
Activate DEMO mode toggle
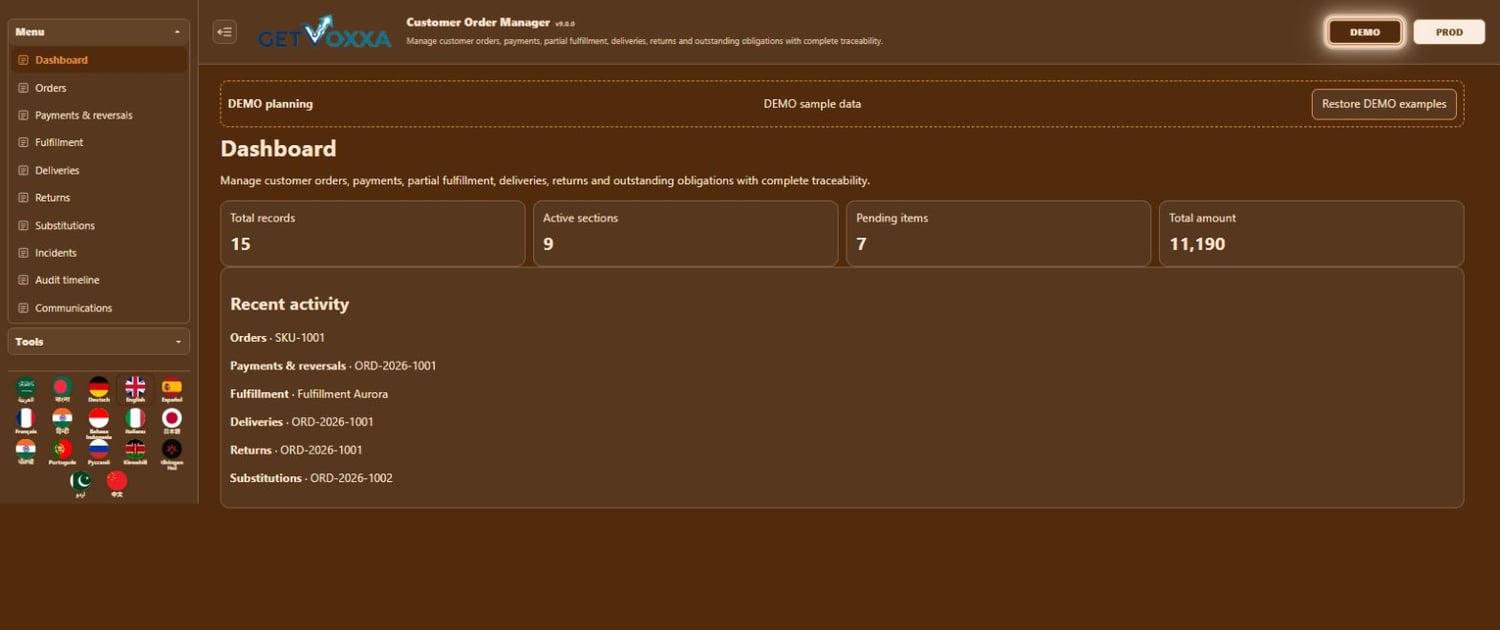pyautogui.click(x=1365, y=32)
